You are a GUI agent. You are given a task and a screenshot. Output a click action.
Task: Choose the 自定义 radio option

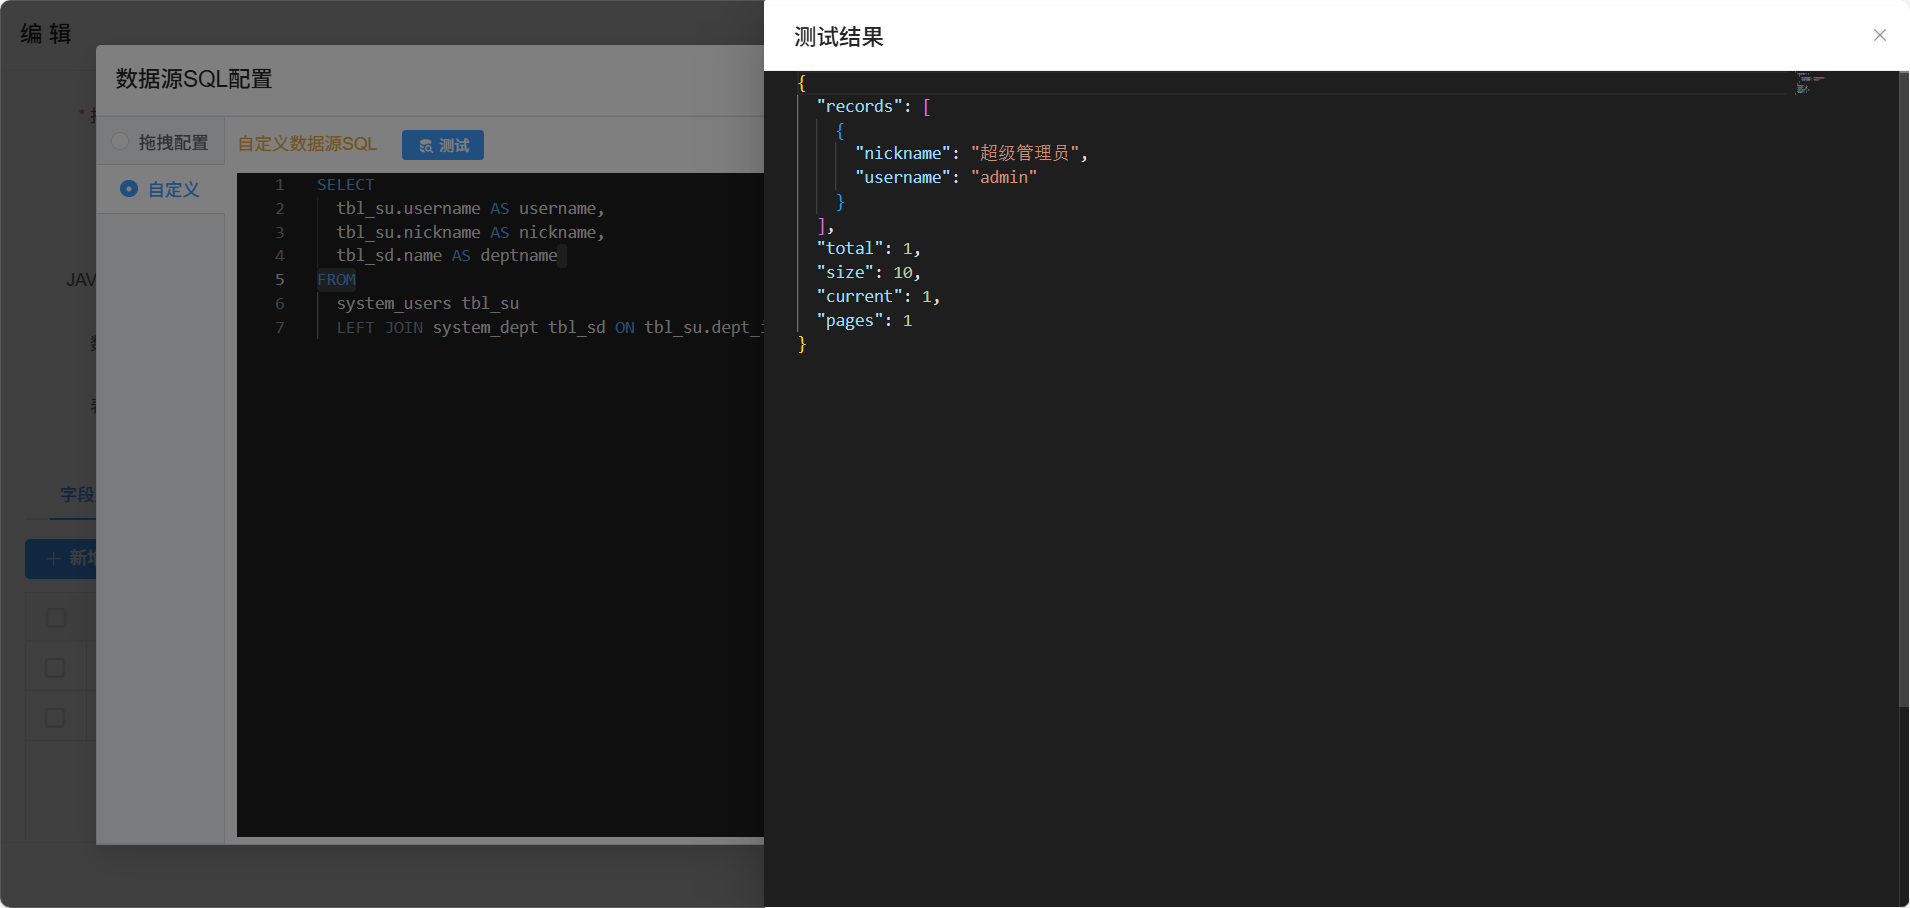129,189
